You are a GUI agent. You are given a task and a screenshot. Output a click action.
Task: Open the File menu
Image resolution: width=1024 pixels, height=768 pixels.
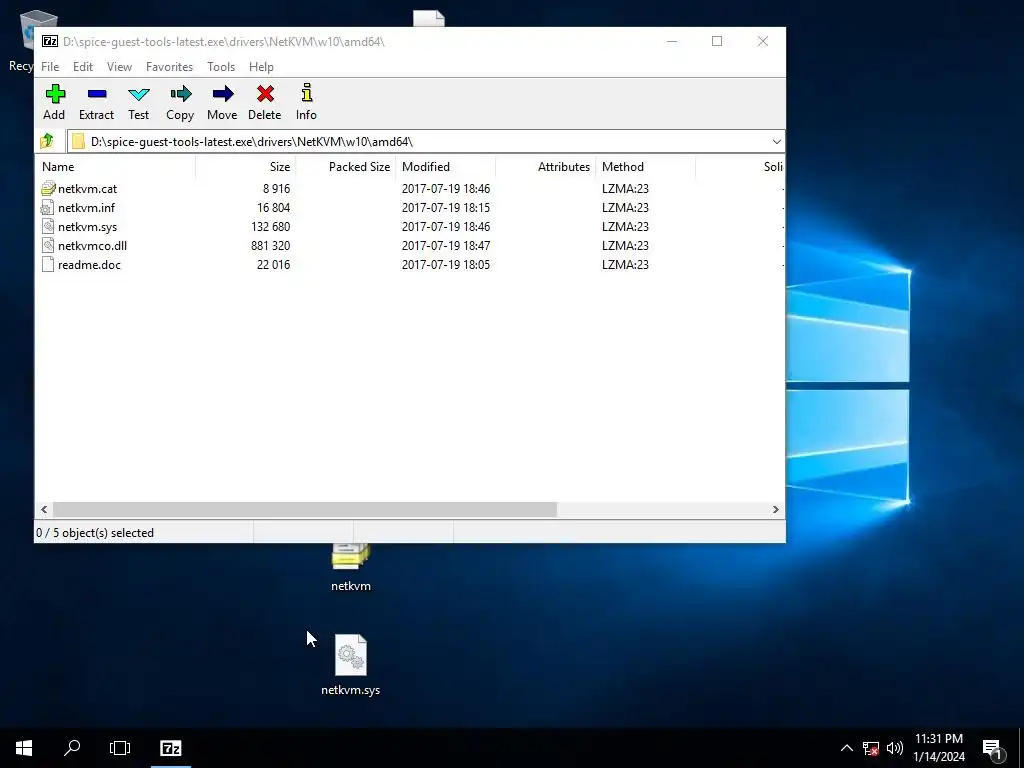(x=50, y=67)
